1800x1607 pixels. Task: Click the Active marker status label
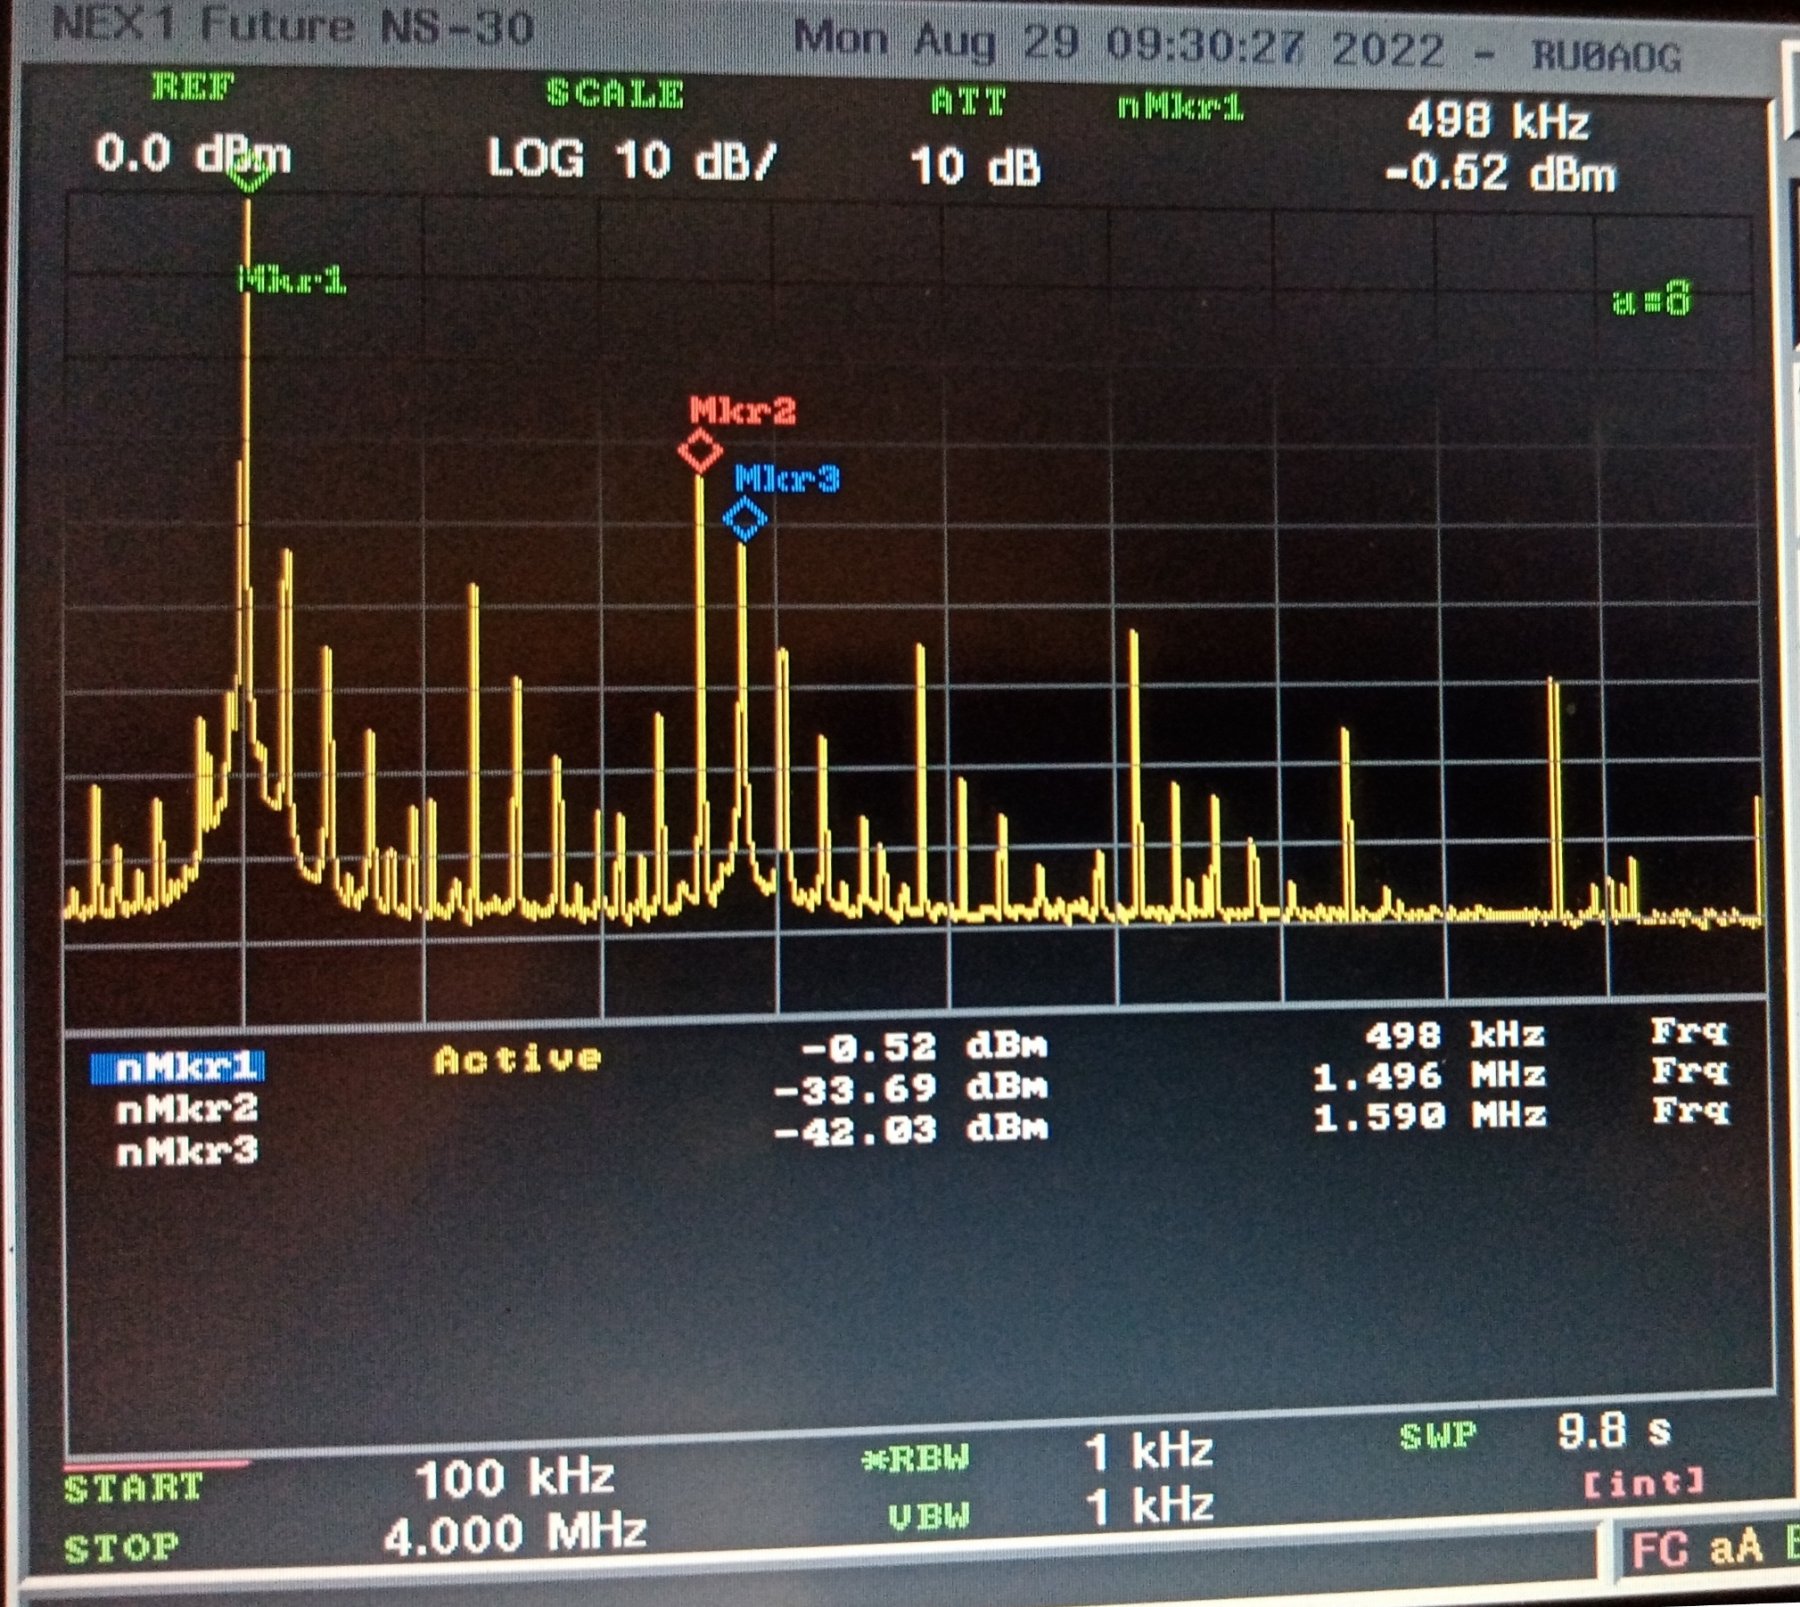pos(518,1060)
